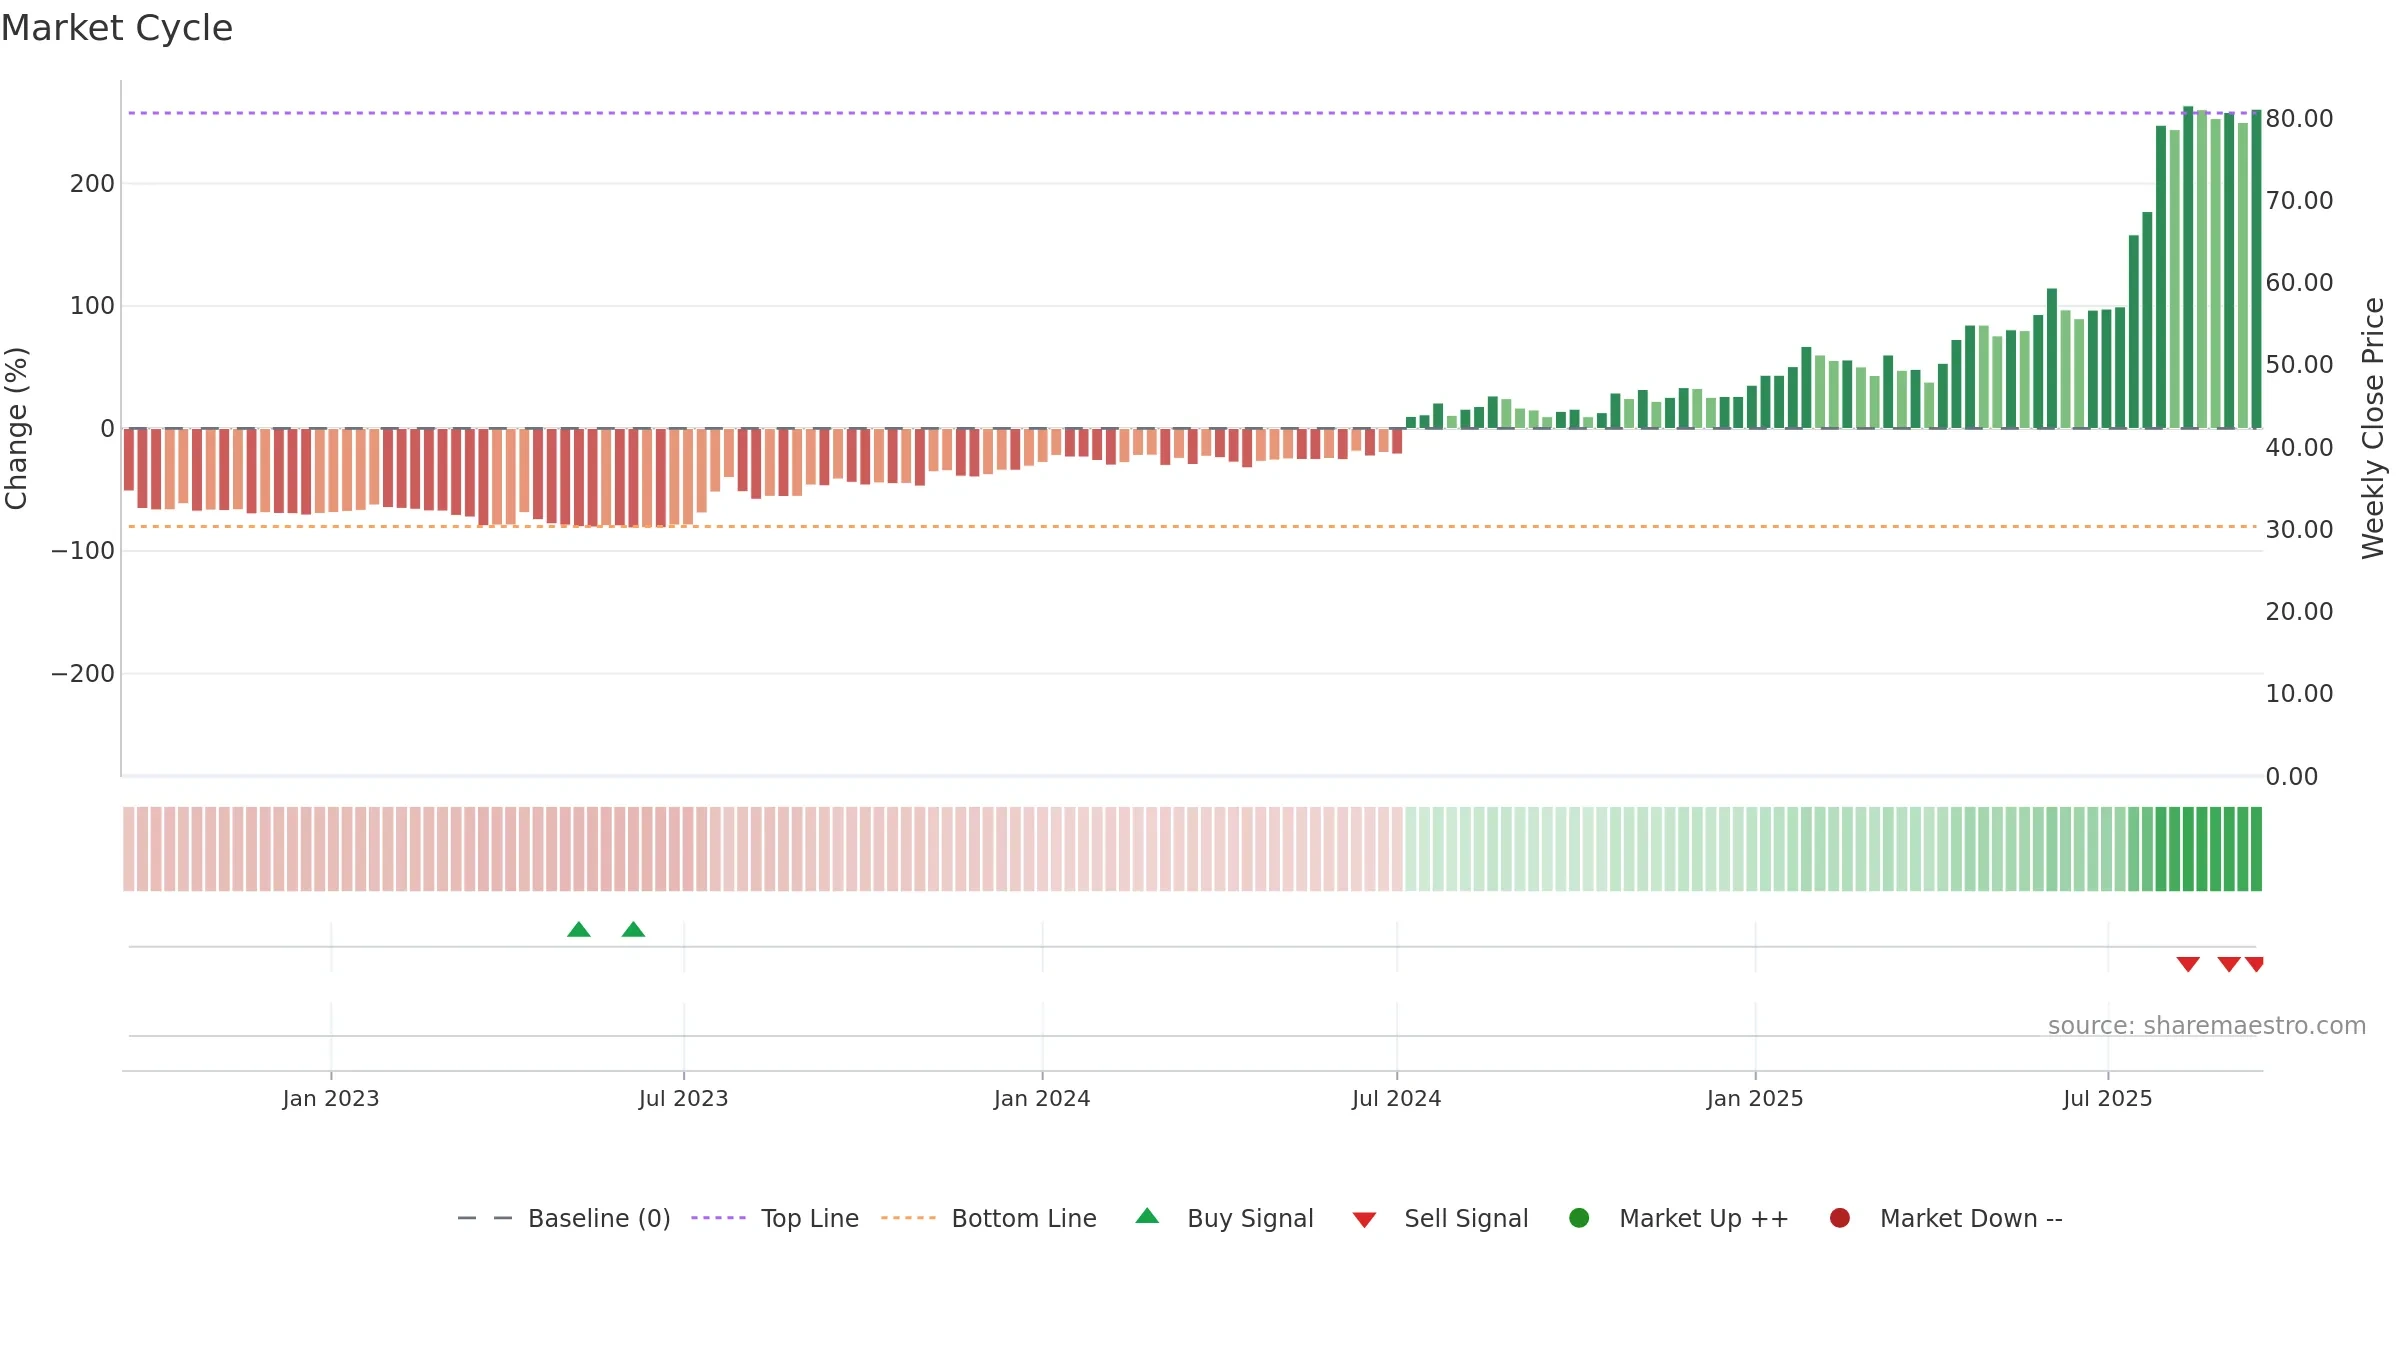Screen dimensions: 2400x1350
Task: Toggle the Bottom Line legend entry
Action: (x=989, y=1218)
